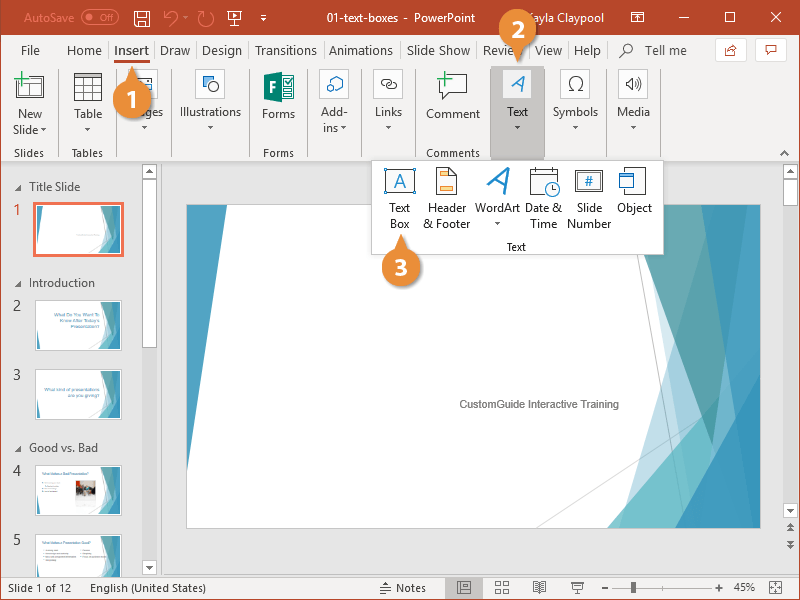Insert the Date & Time

pos(543,198)
